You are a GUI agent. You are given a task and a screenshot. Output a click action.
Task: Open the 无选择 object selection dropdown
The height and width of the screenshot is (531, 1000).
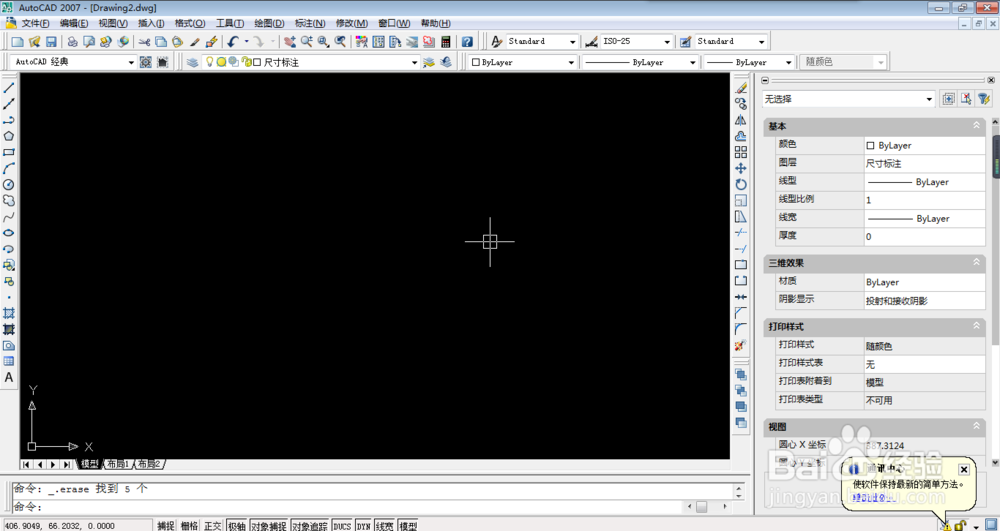tap(848, 99)
